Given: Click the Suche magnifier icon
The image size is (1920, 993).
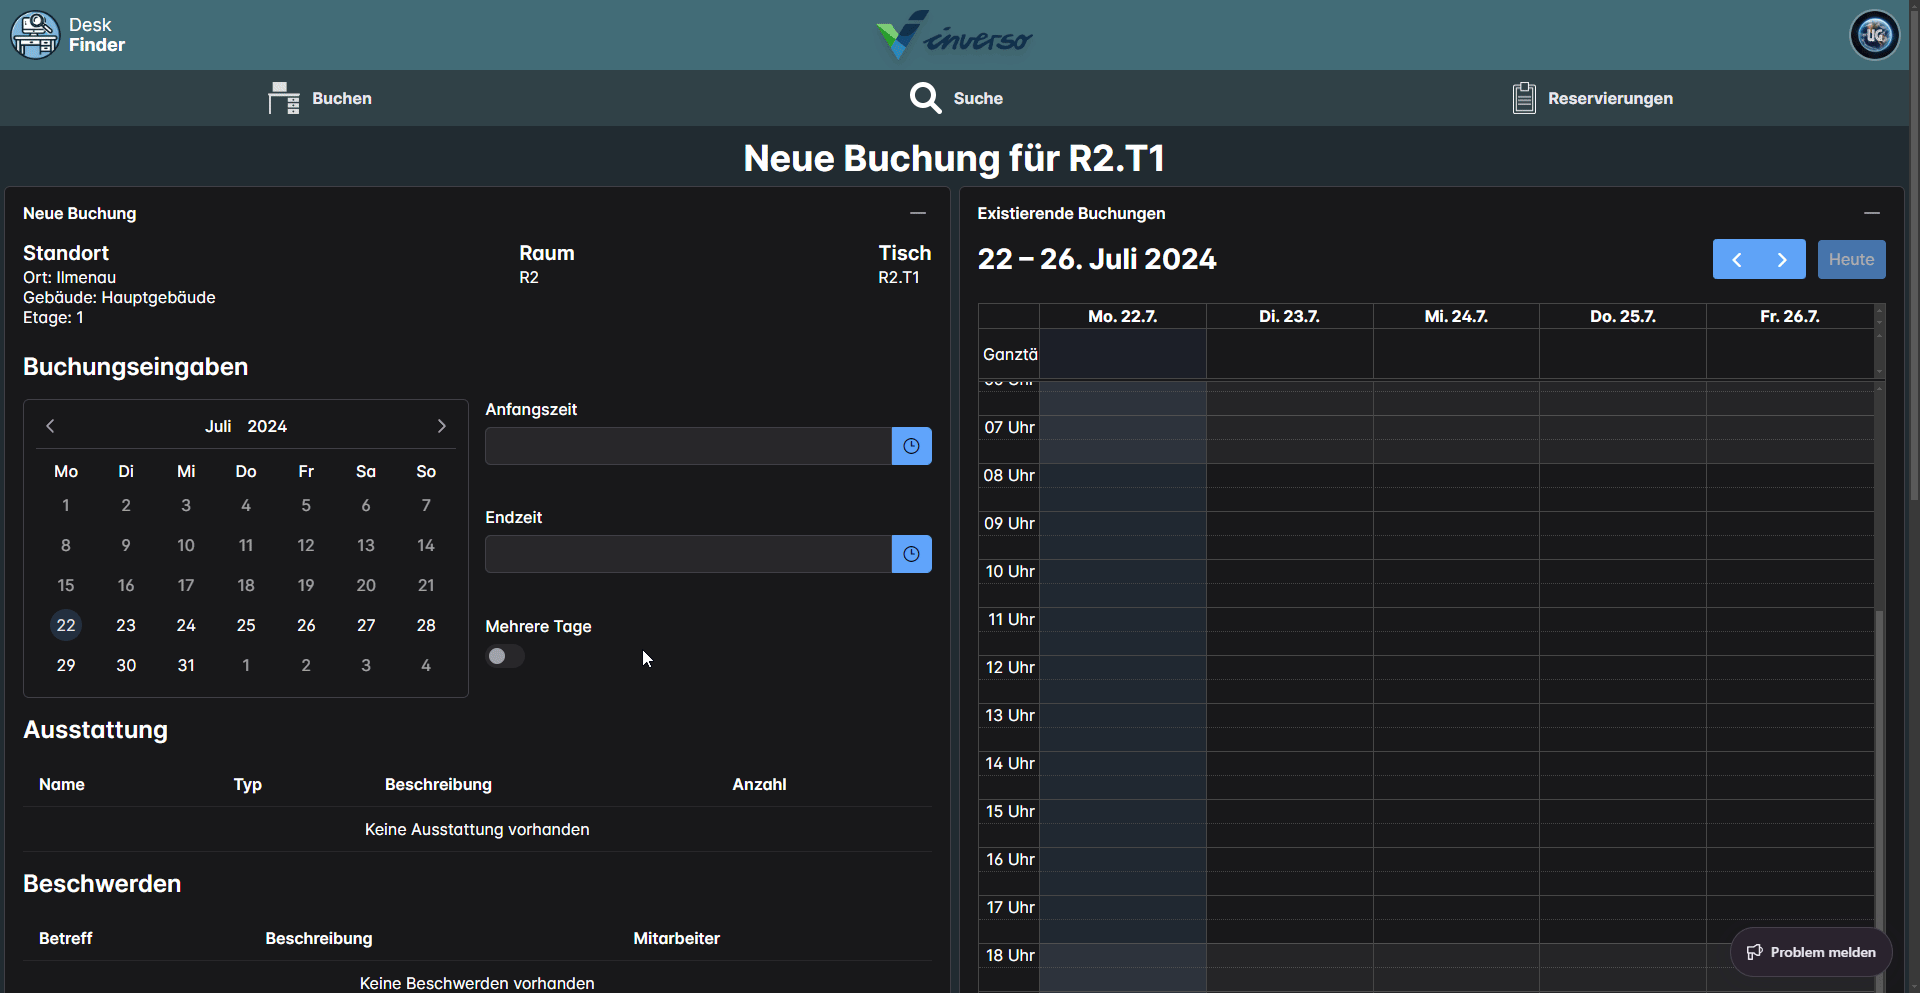Looking at the screenshot, I should (925, 98).
